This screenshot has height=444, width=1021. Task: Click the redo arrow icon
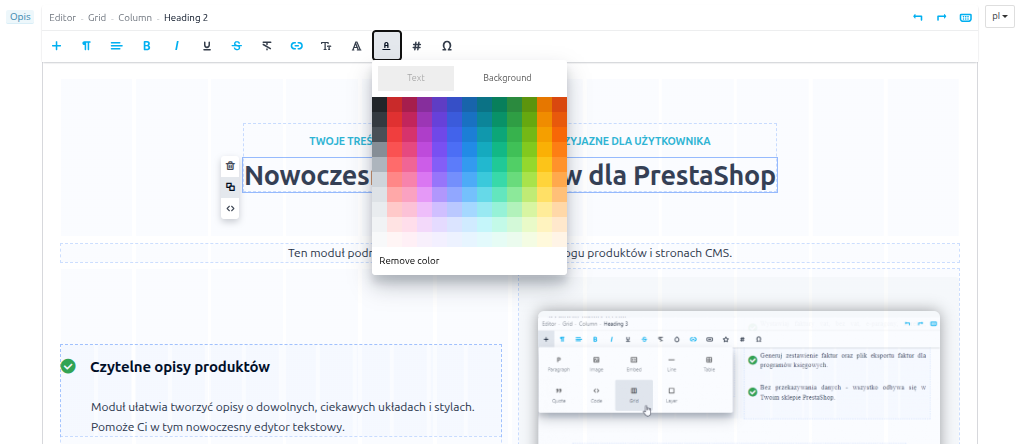941,17
